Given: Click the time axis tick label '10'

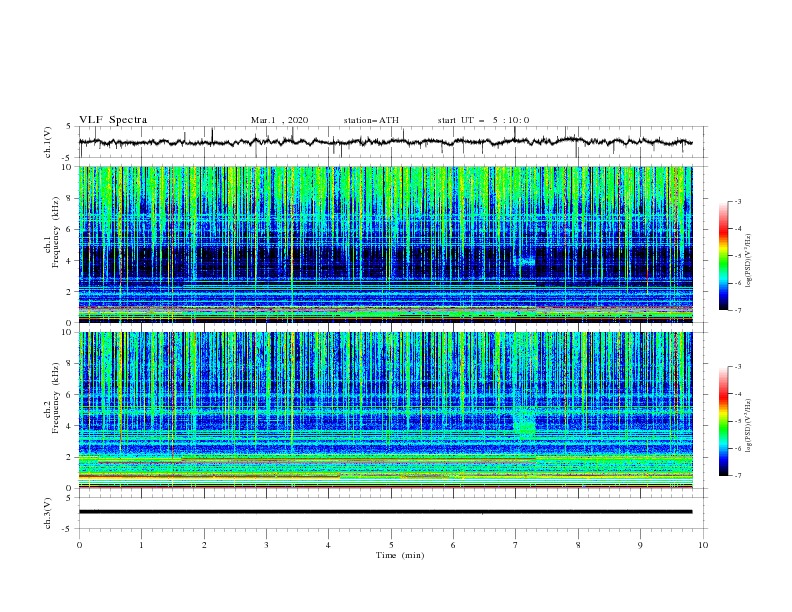Looking at the screenshot, I should [703, 545].
